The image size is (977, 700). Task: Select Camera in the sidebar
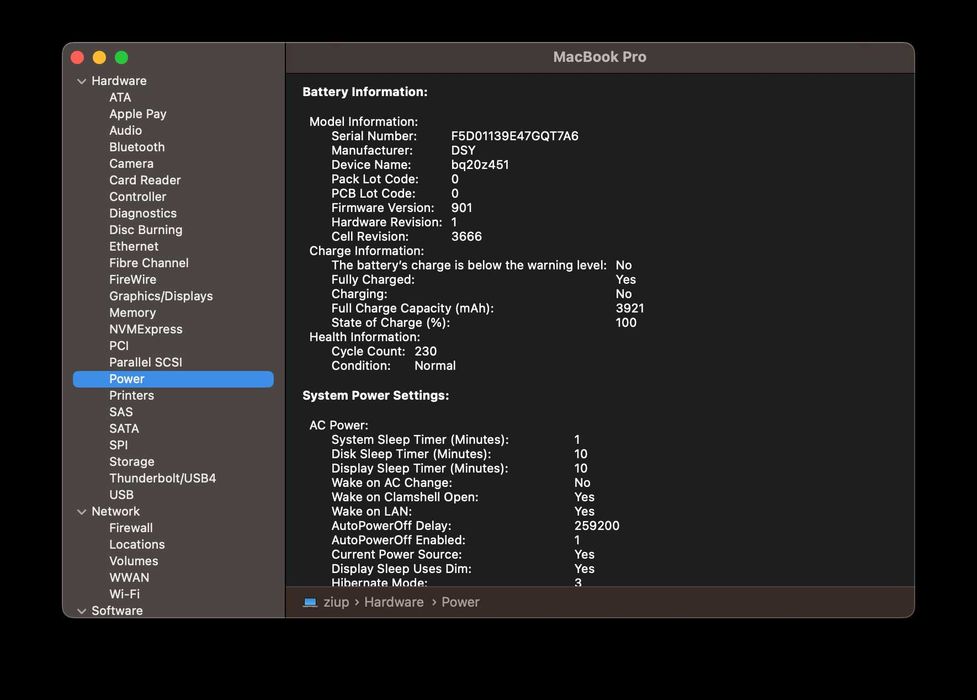tap(131, 163)
